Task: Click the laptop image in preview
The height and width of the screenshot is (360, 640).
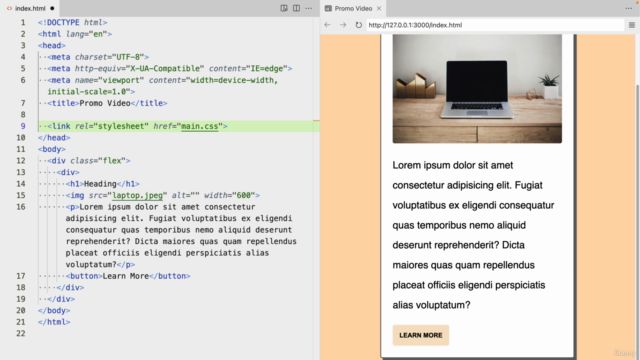Action: (x=477, y=89)
